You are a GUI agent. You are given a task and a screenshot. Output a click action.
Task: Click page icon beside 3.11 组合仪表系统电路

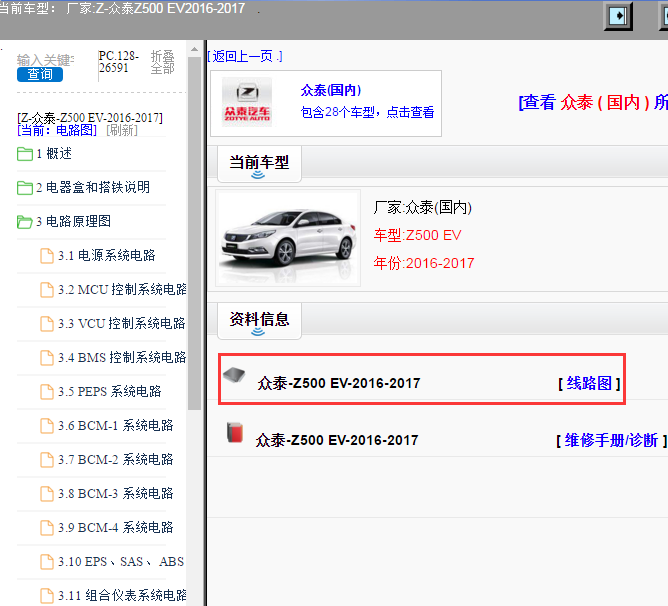pos(47,596)
